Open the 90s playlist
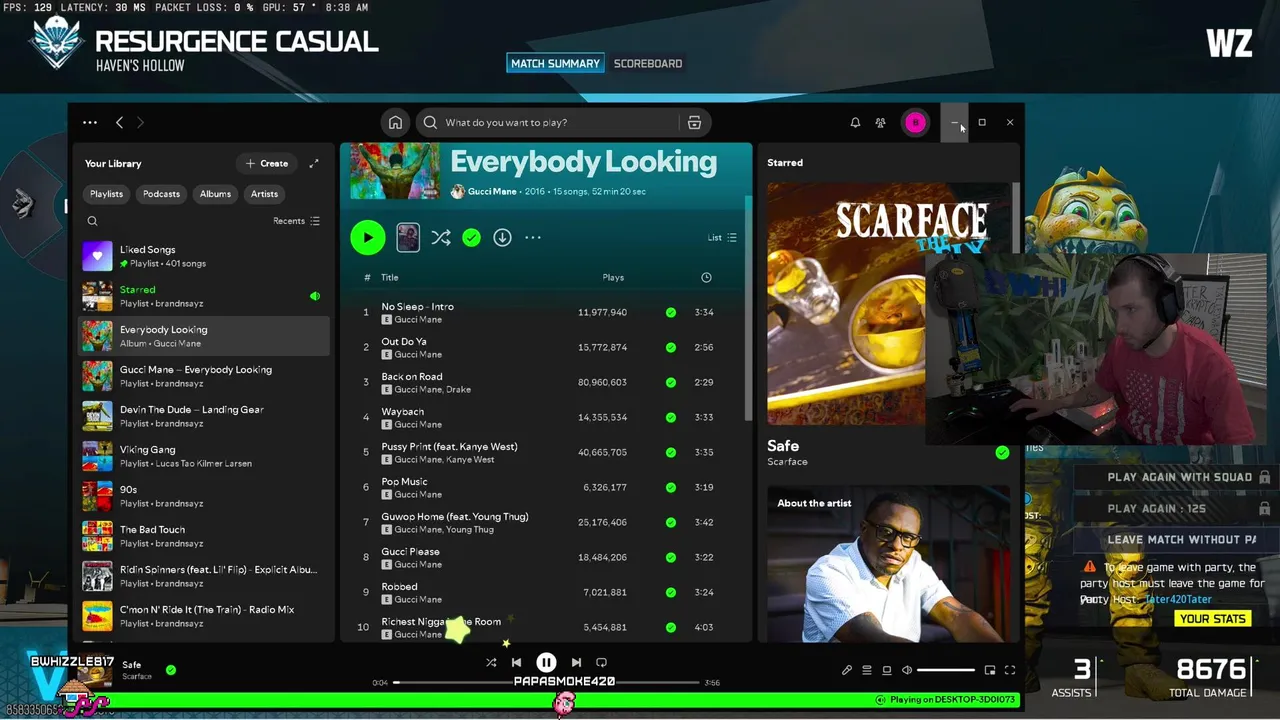This screenshot has width=1280, height=720. (x=204, y=496)
